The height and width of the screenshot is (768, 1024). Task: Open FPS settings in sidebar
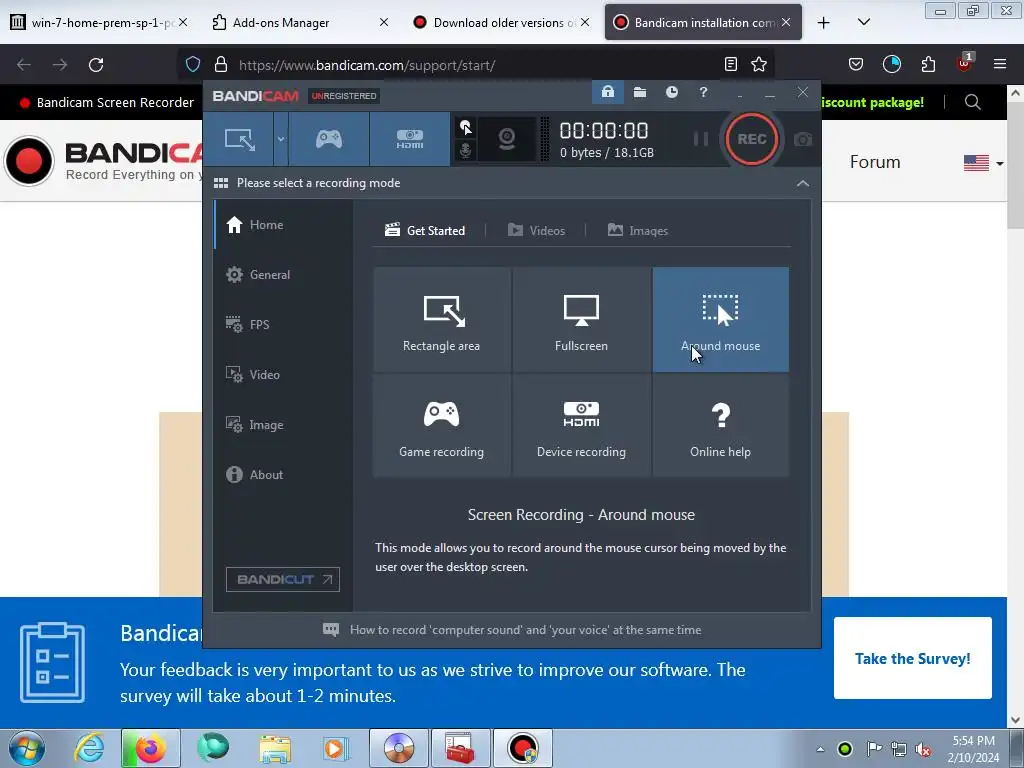(x=283, y=325)
